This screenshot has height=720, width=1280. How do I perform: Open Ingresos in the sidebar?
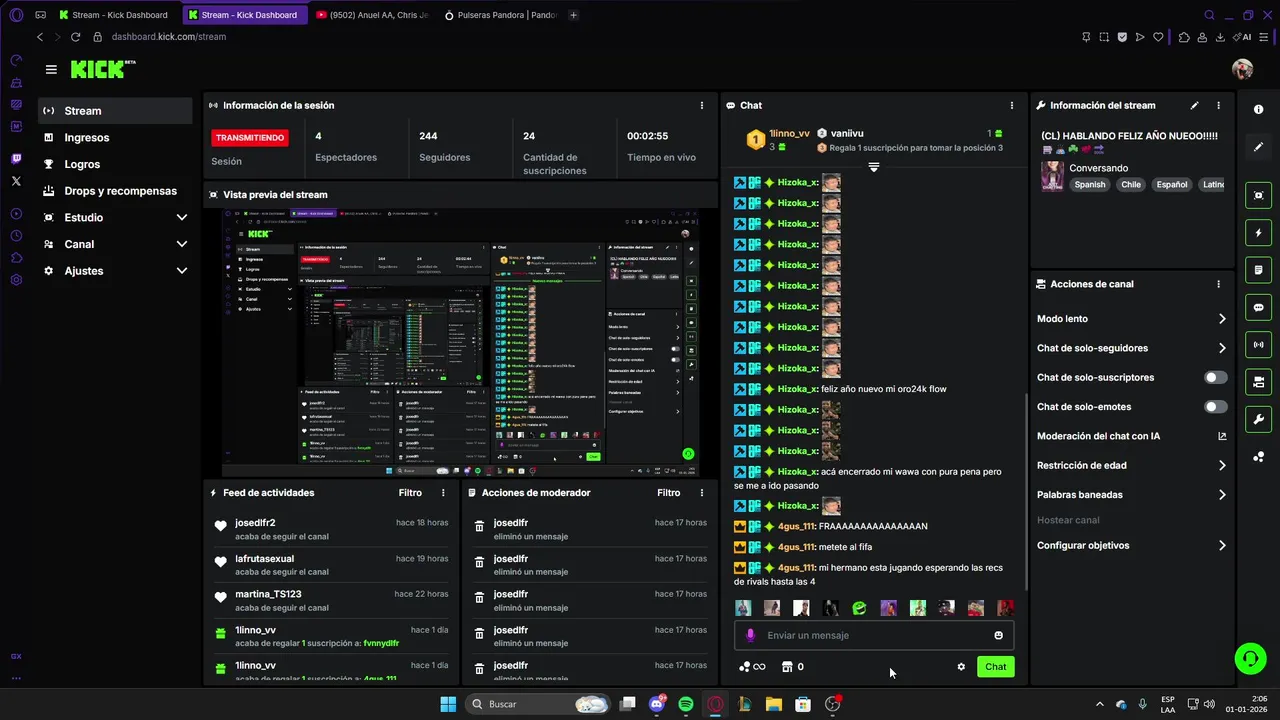(115, 138)
